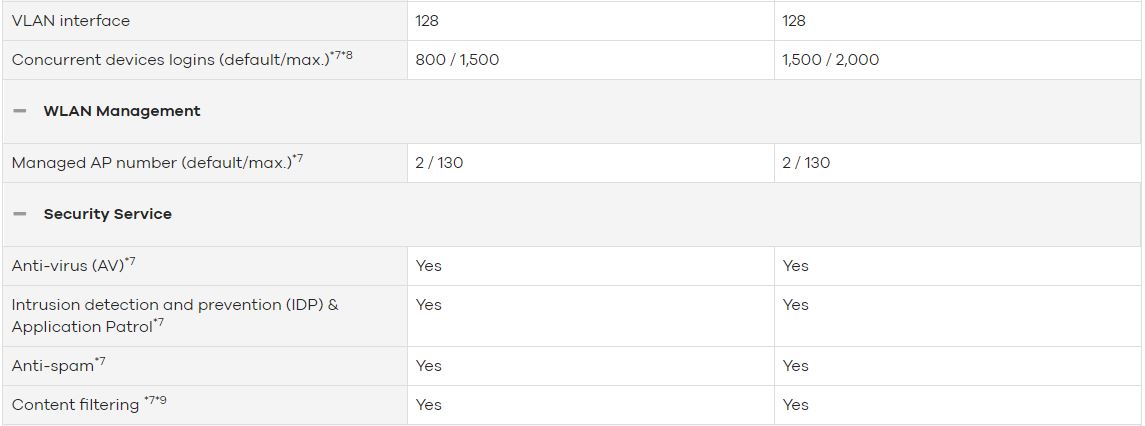Click the minus icon beside Security Service

[20, 214]
